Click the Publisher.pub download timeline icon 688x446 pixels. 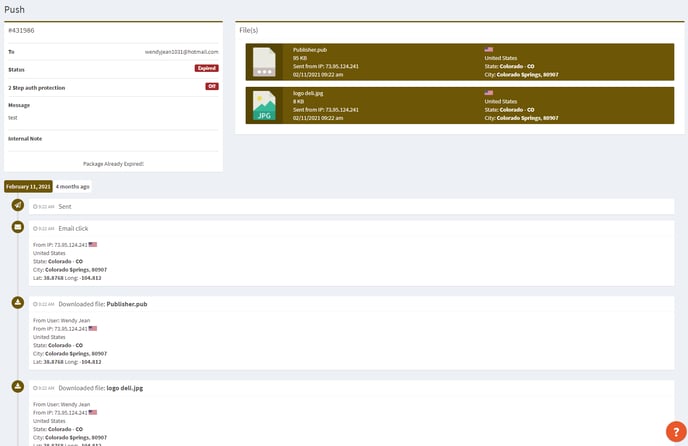(x=18, y=302)
